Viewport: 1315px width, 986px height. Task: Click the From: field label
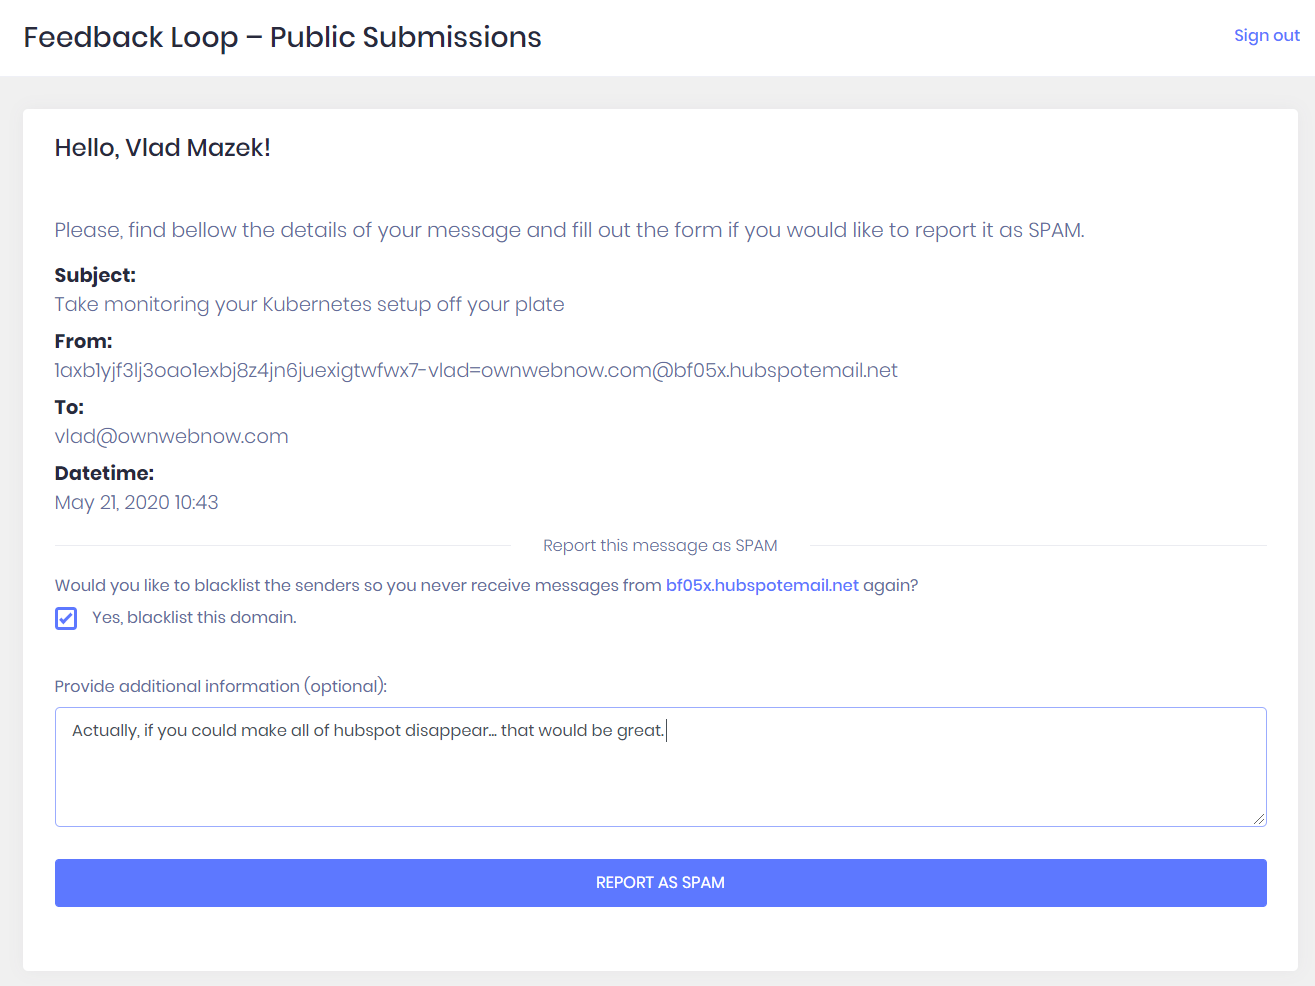[x=83, y=341]
